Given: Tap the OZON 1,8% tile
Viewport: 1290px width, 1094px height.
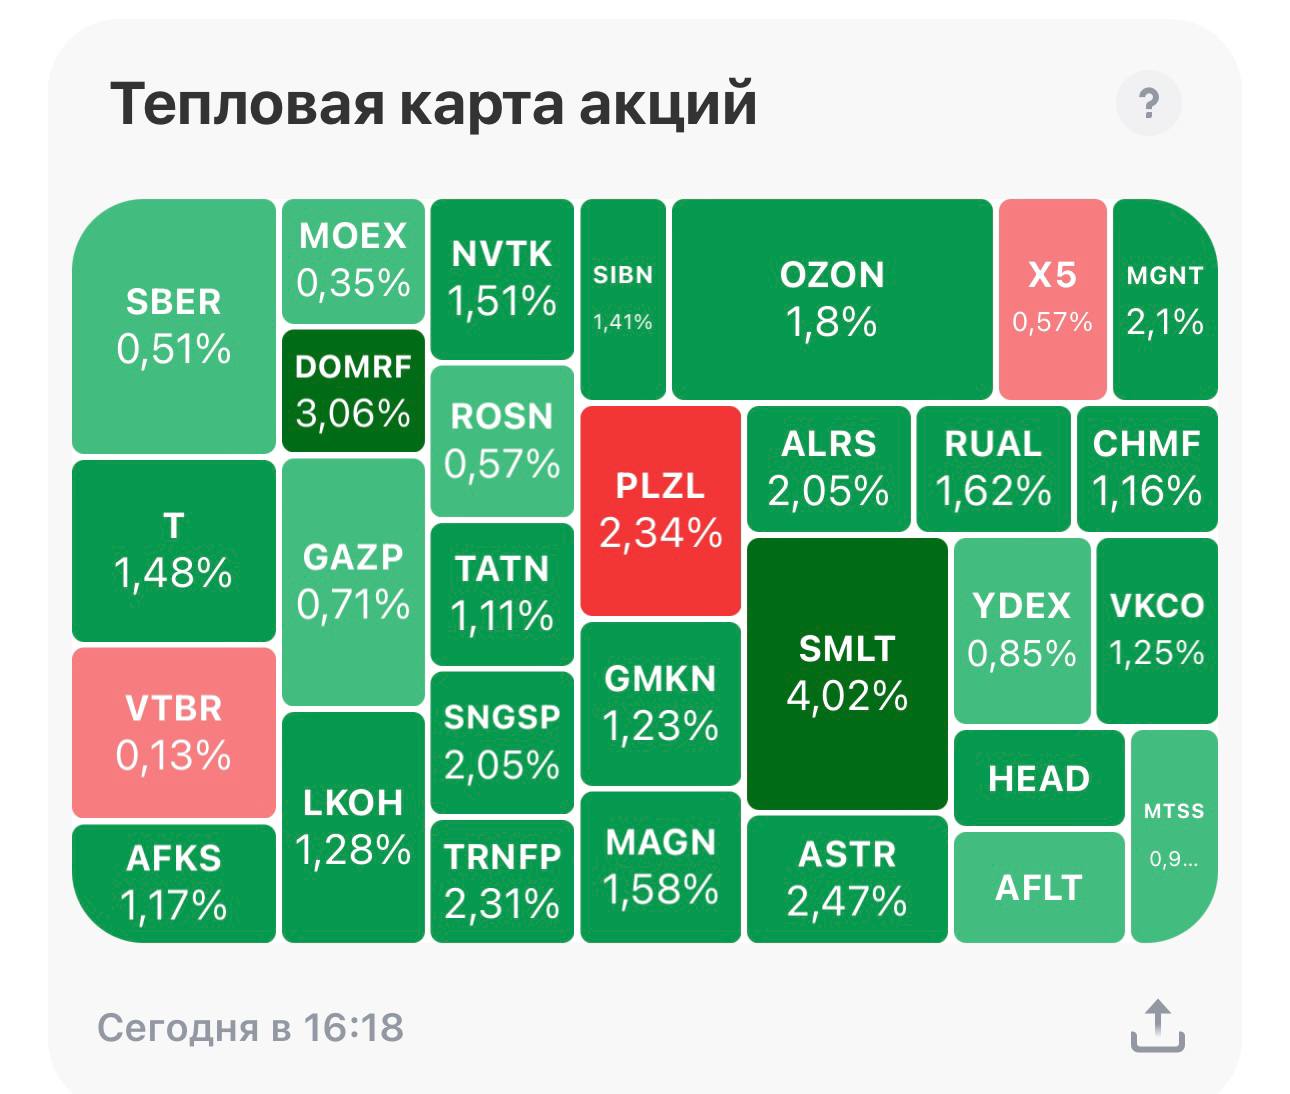Looking at the screenshot, I should coord(832,299).
